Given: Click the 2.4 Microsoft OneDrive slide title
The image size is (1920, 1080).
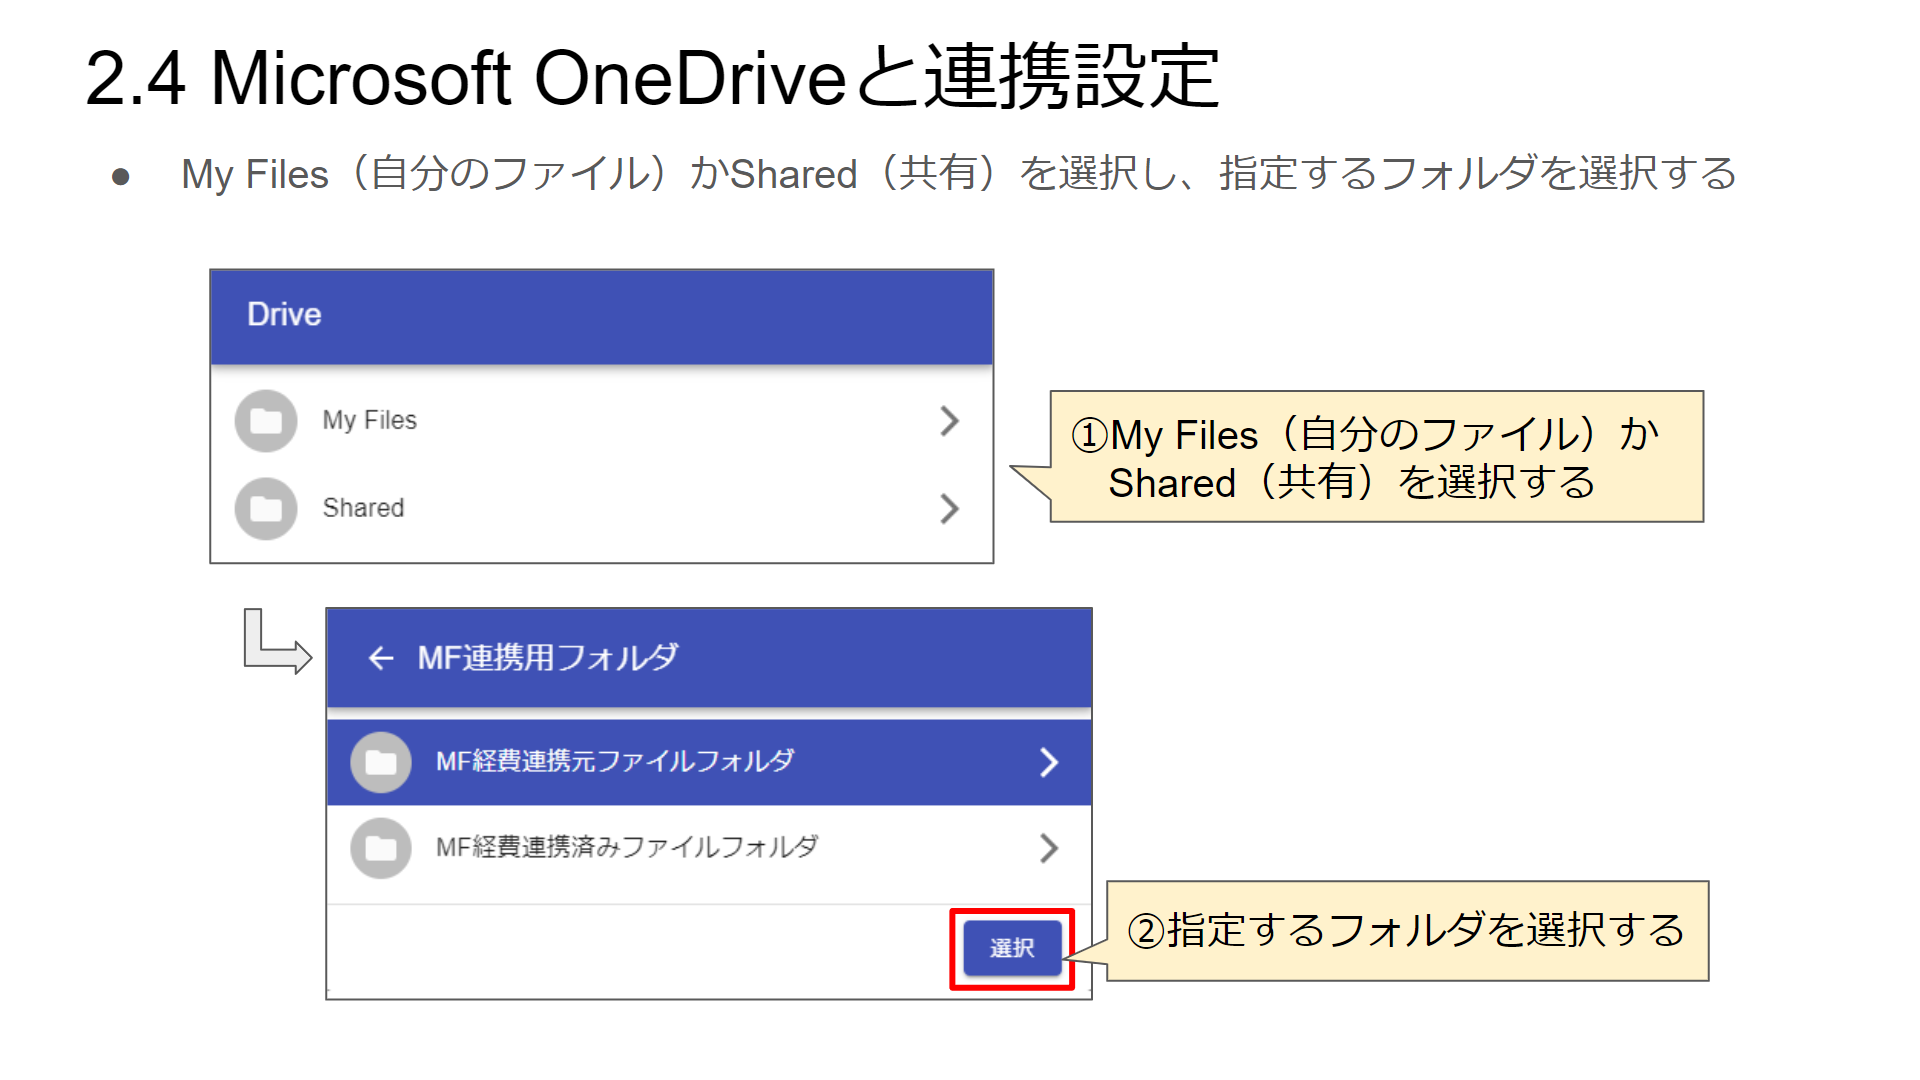Looking at the screenshot, I should point(652,77).
